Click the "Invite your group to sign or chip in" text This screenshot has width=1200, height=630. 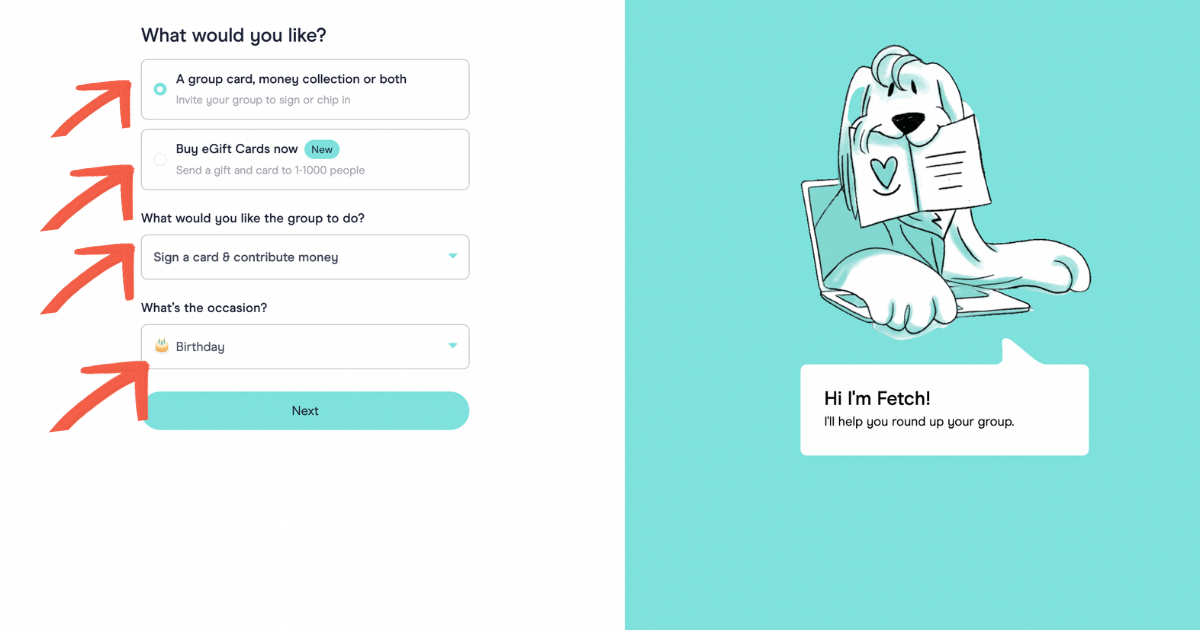click(x=262, y=100)
